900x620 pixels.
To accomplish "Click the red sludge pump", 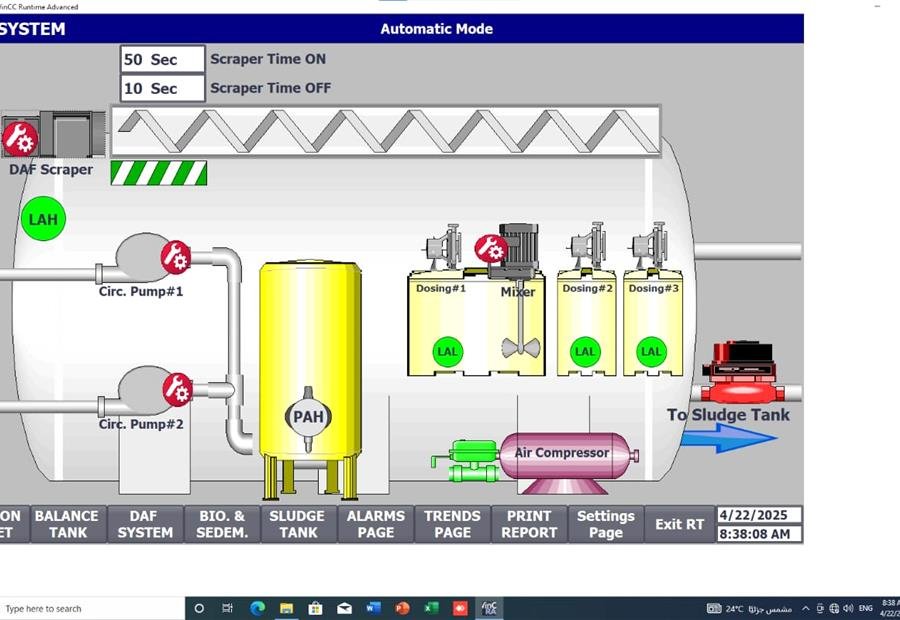I will (x=742, y=373).
